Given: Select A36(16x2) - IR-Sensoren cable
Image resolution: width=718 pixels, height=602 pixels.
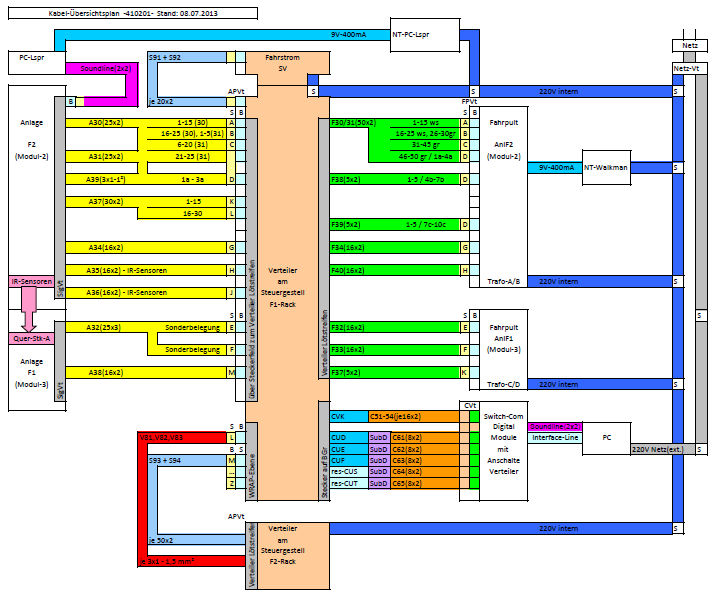Looking at the screenshot, I should pyautogui.click(x=146, y=293).
